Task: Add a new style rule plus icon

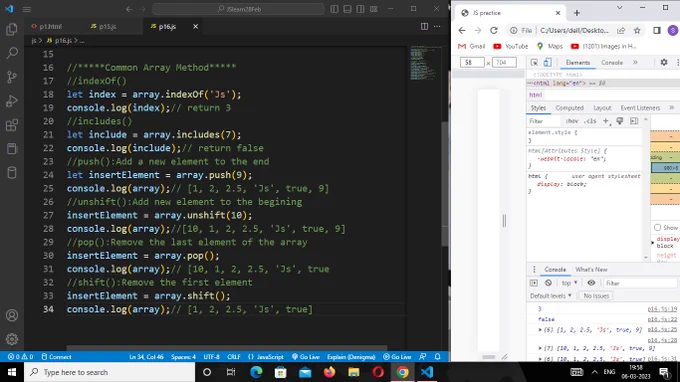Action: click(606, 121)
